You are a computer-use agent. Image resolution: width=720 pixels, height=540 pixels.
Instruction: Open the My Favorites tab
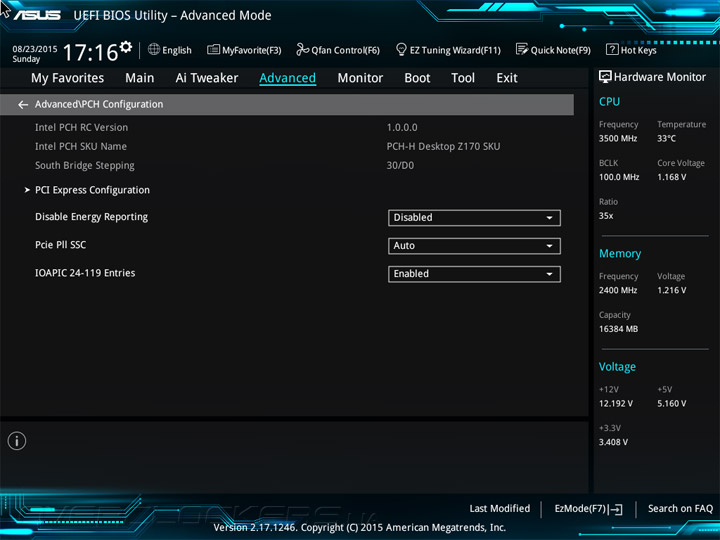click(68, 78)
